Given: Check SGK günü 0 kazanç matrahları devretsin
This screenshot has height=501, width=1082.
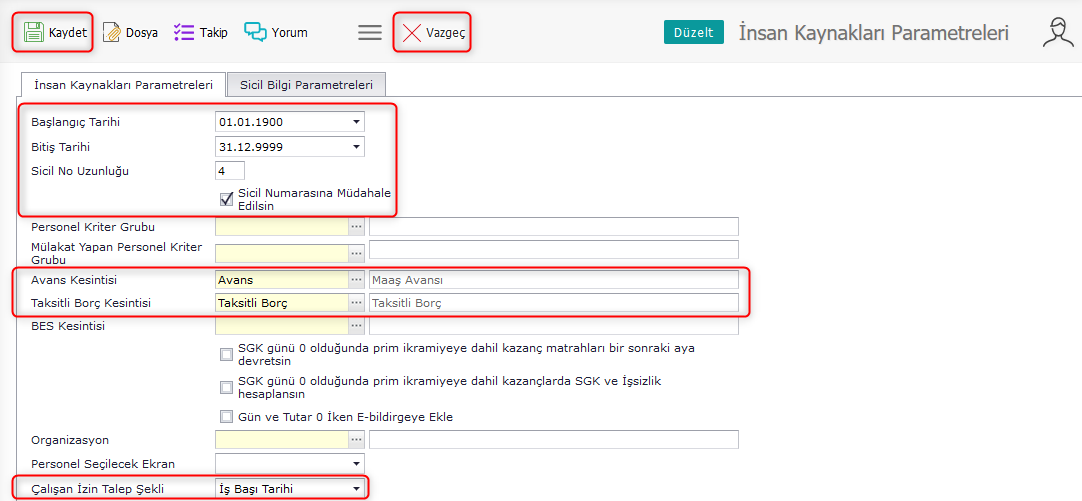Looking at the screenshot, I should [226, 354].
